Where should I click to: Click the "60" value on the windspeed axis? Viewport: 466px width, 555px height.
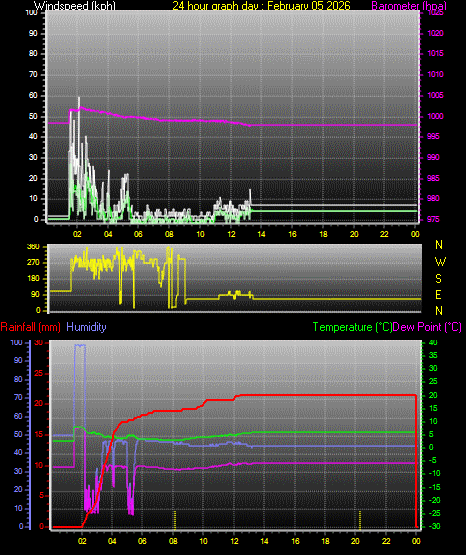click(x=33, y=95)
